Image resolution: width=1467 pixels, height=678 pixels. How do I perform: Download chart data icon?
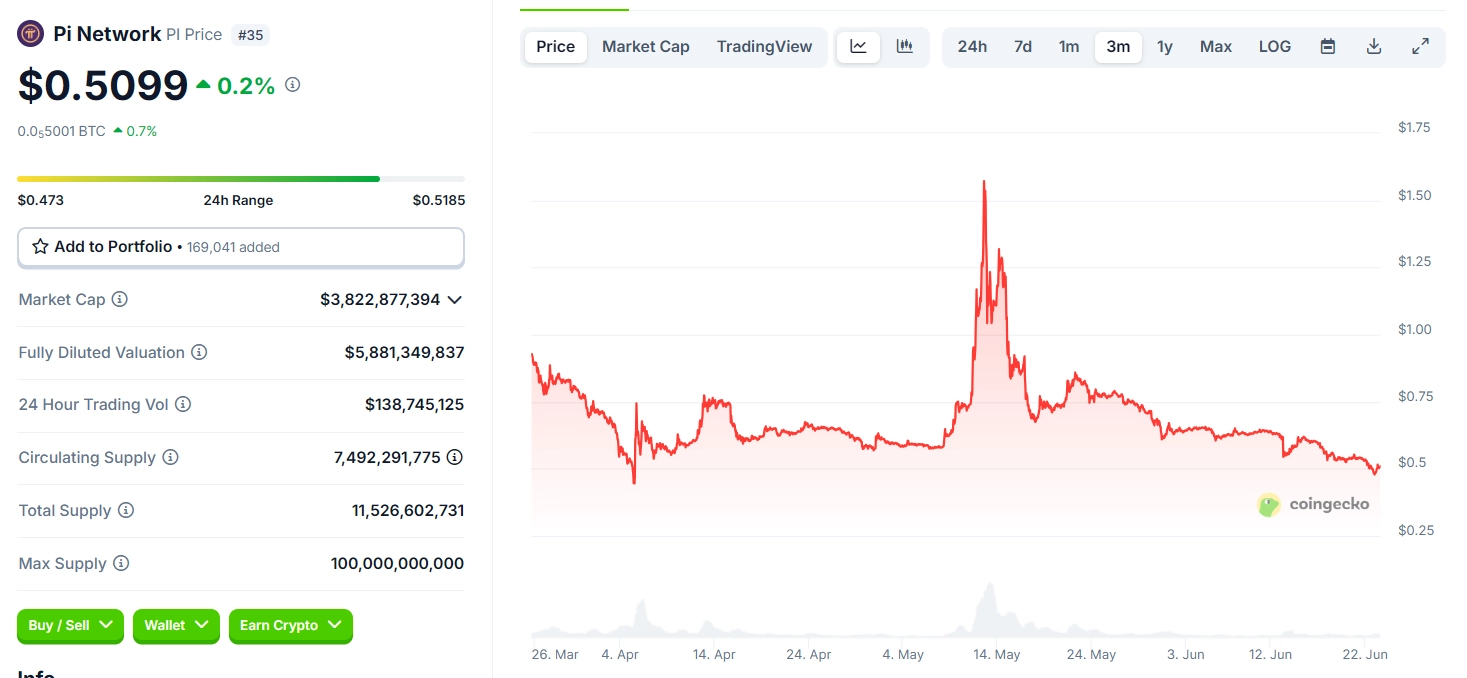[1374, 46]
